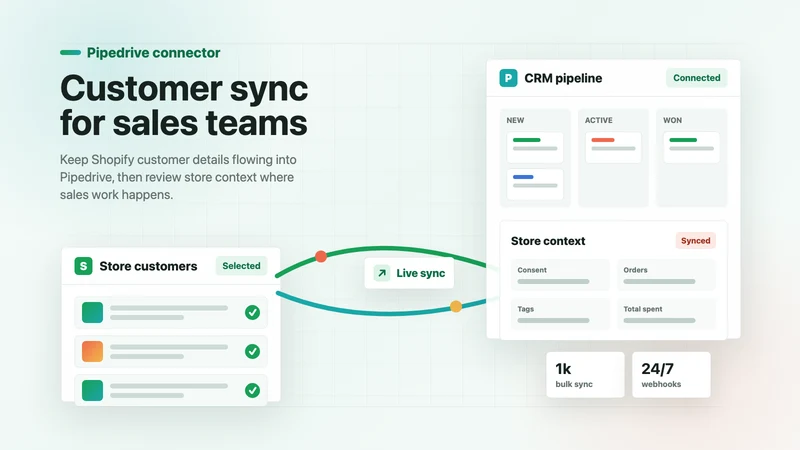Click the Store customers title

(148, 266)
